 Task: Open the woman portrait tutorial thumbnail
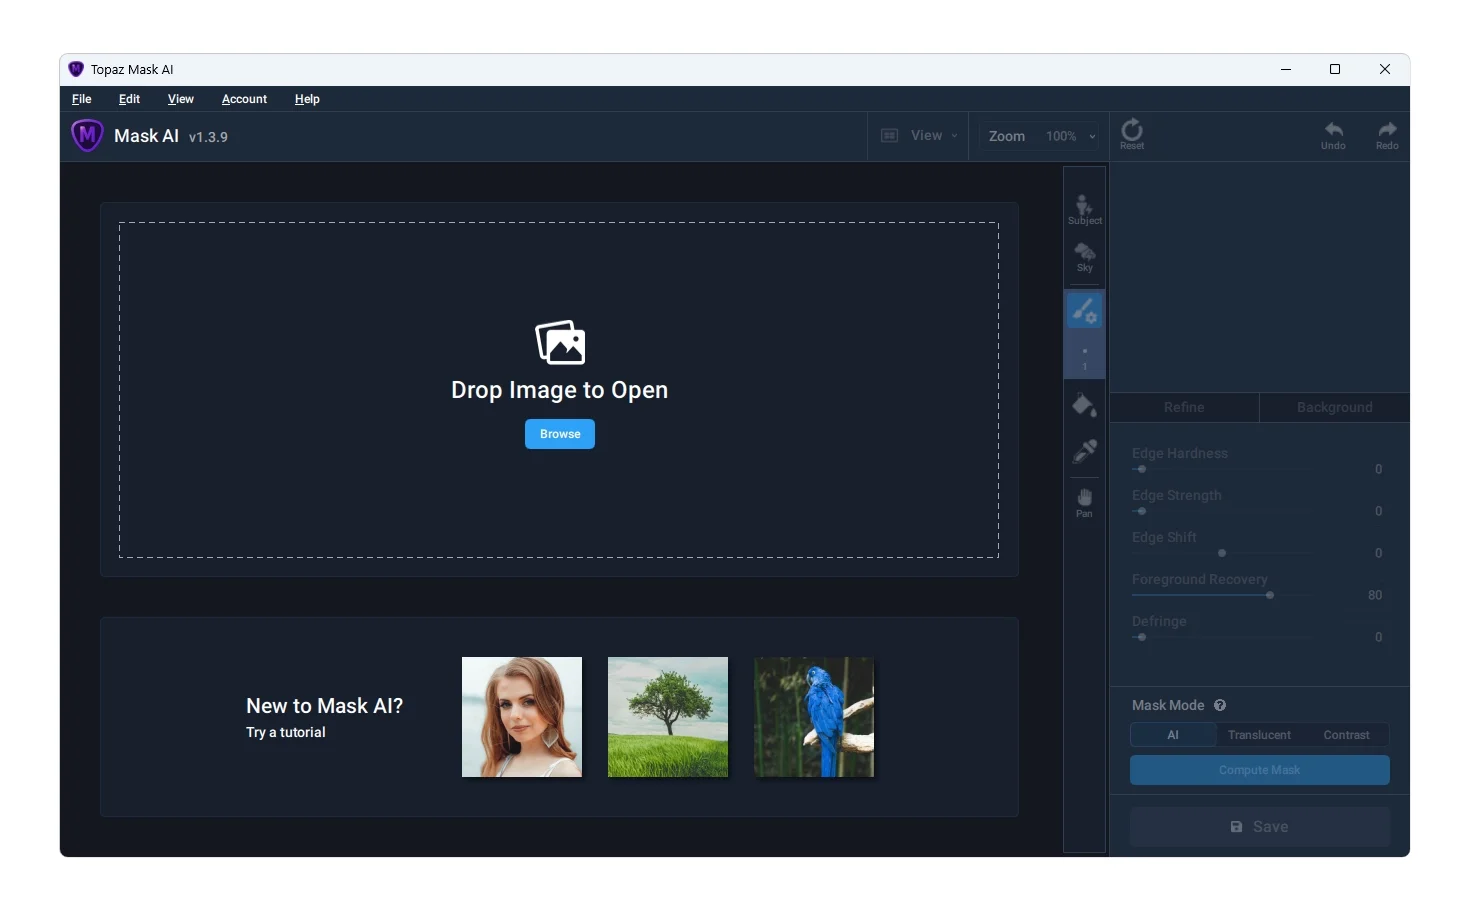pos(522,717)
